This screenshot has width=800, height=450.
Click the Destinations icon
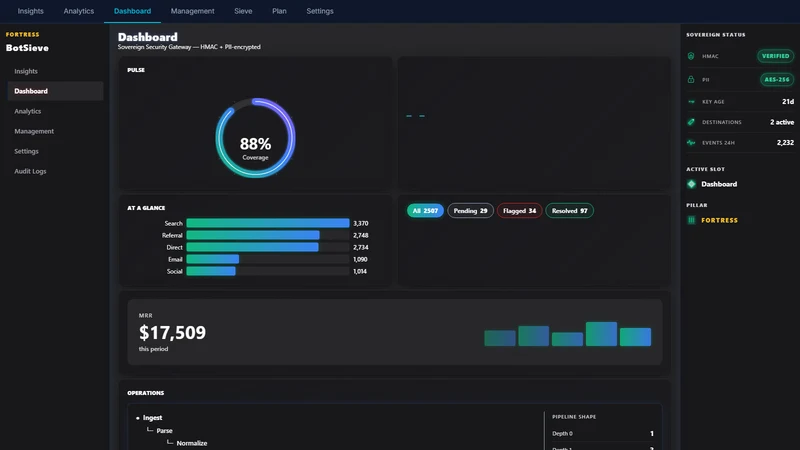[691, 122]
